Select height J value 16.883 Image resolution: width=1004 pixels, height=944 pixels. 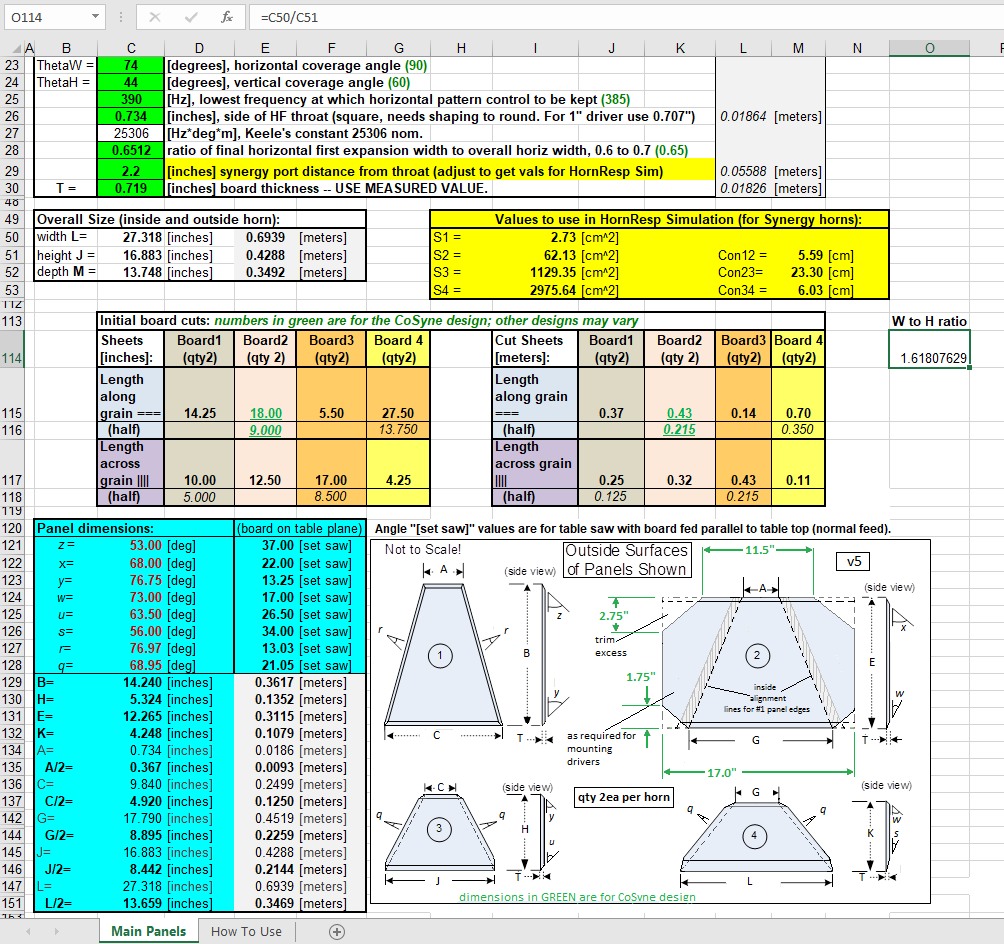click(x=131, y=256)
